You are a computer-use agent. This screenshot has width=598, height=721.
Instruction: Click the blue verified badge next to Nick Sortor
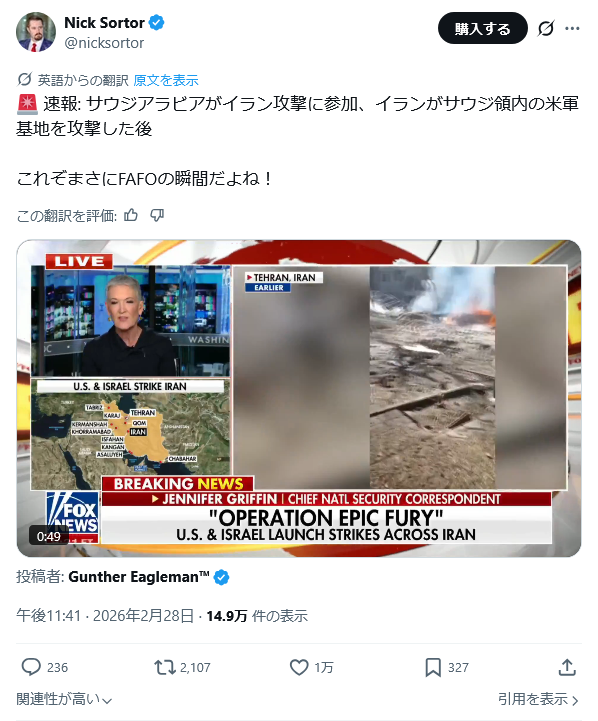point(157,22)
